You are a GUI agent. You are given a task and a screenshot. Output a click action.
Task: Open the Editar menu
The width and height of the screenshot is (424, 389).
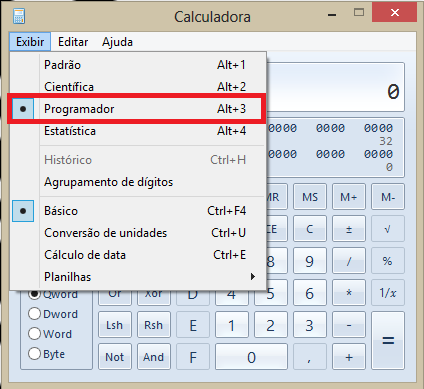(73, 42)
